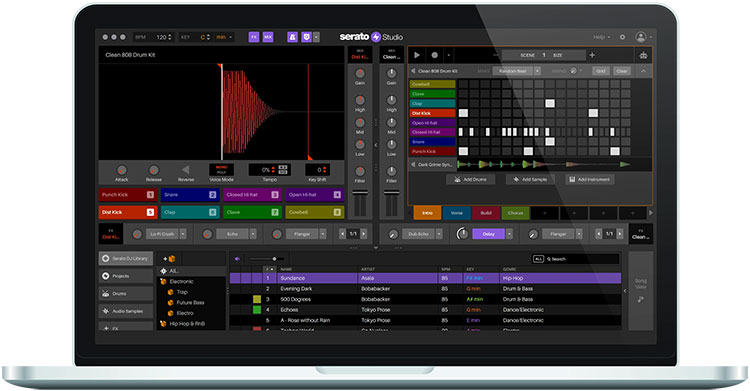The width and height of the screenshot is (750, 391).
Task: Click the Key Shift stepper arrows
Action: tap(325, 169)
